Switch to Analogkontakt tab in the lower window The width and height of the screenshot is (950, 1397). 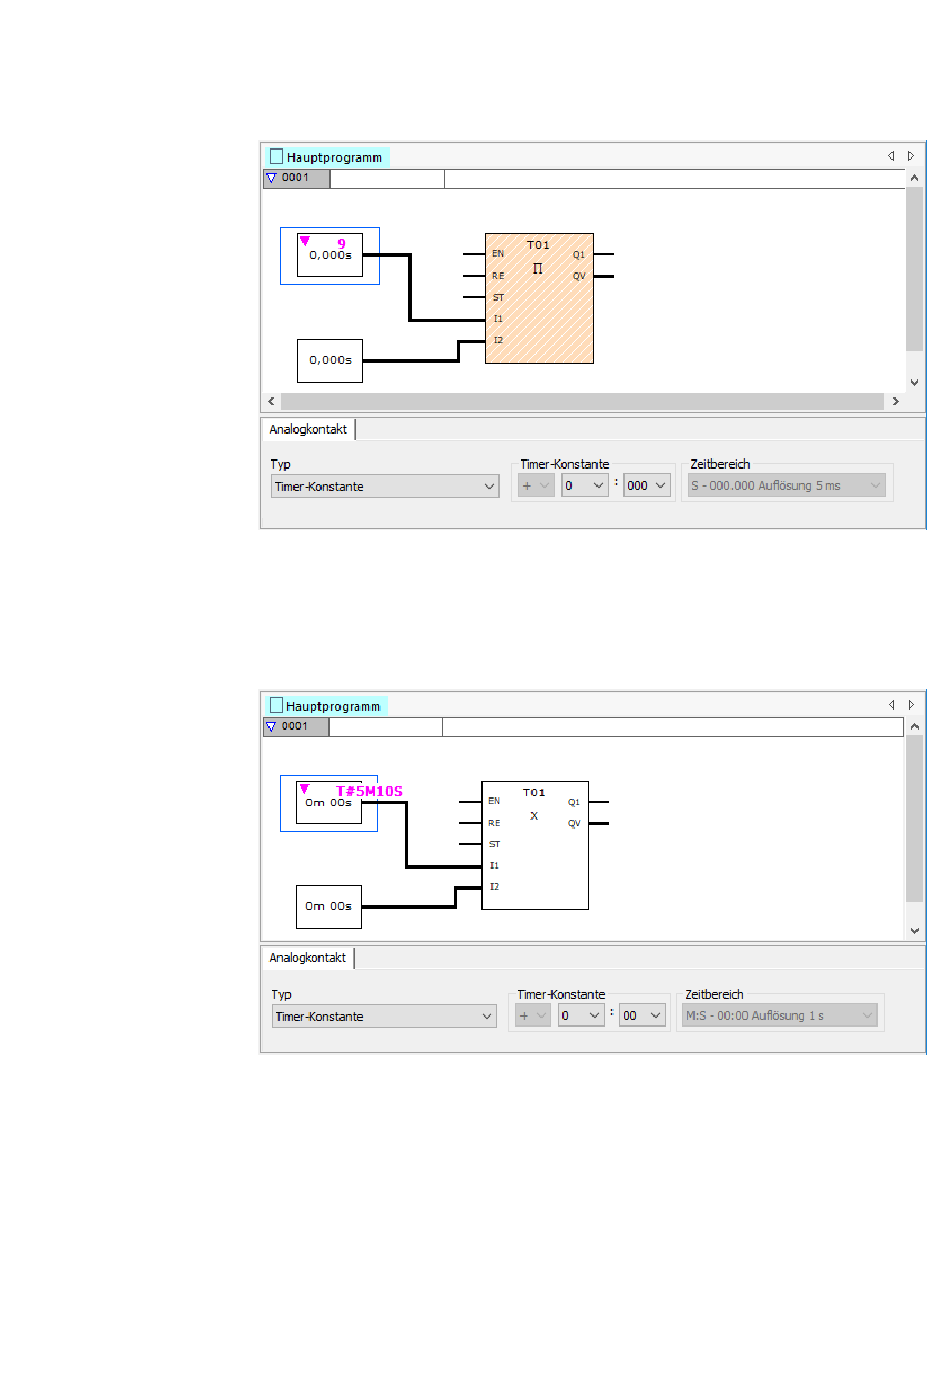pyautogui.click(x=308, y=958)
